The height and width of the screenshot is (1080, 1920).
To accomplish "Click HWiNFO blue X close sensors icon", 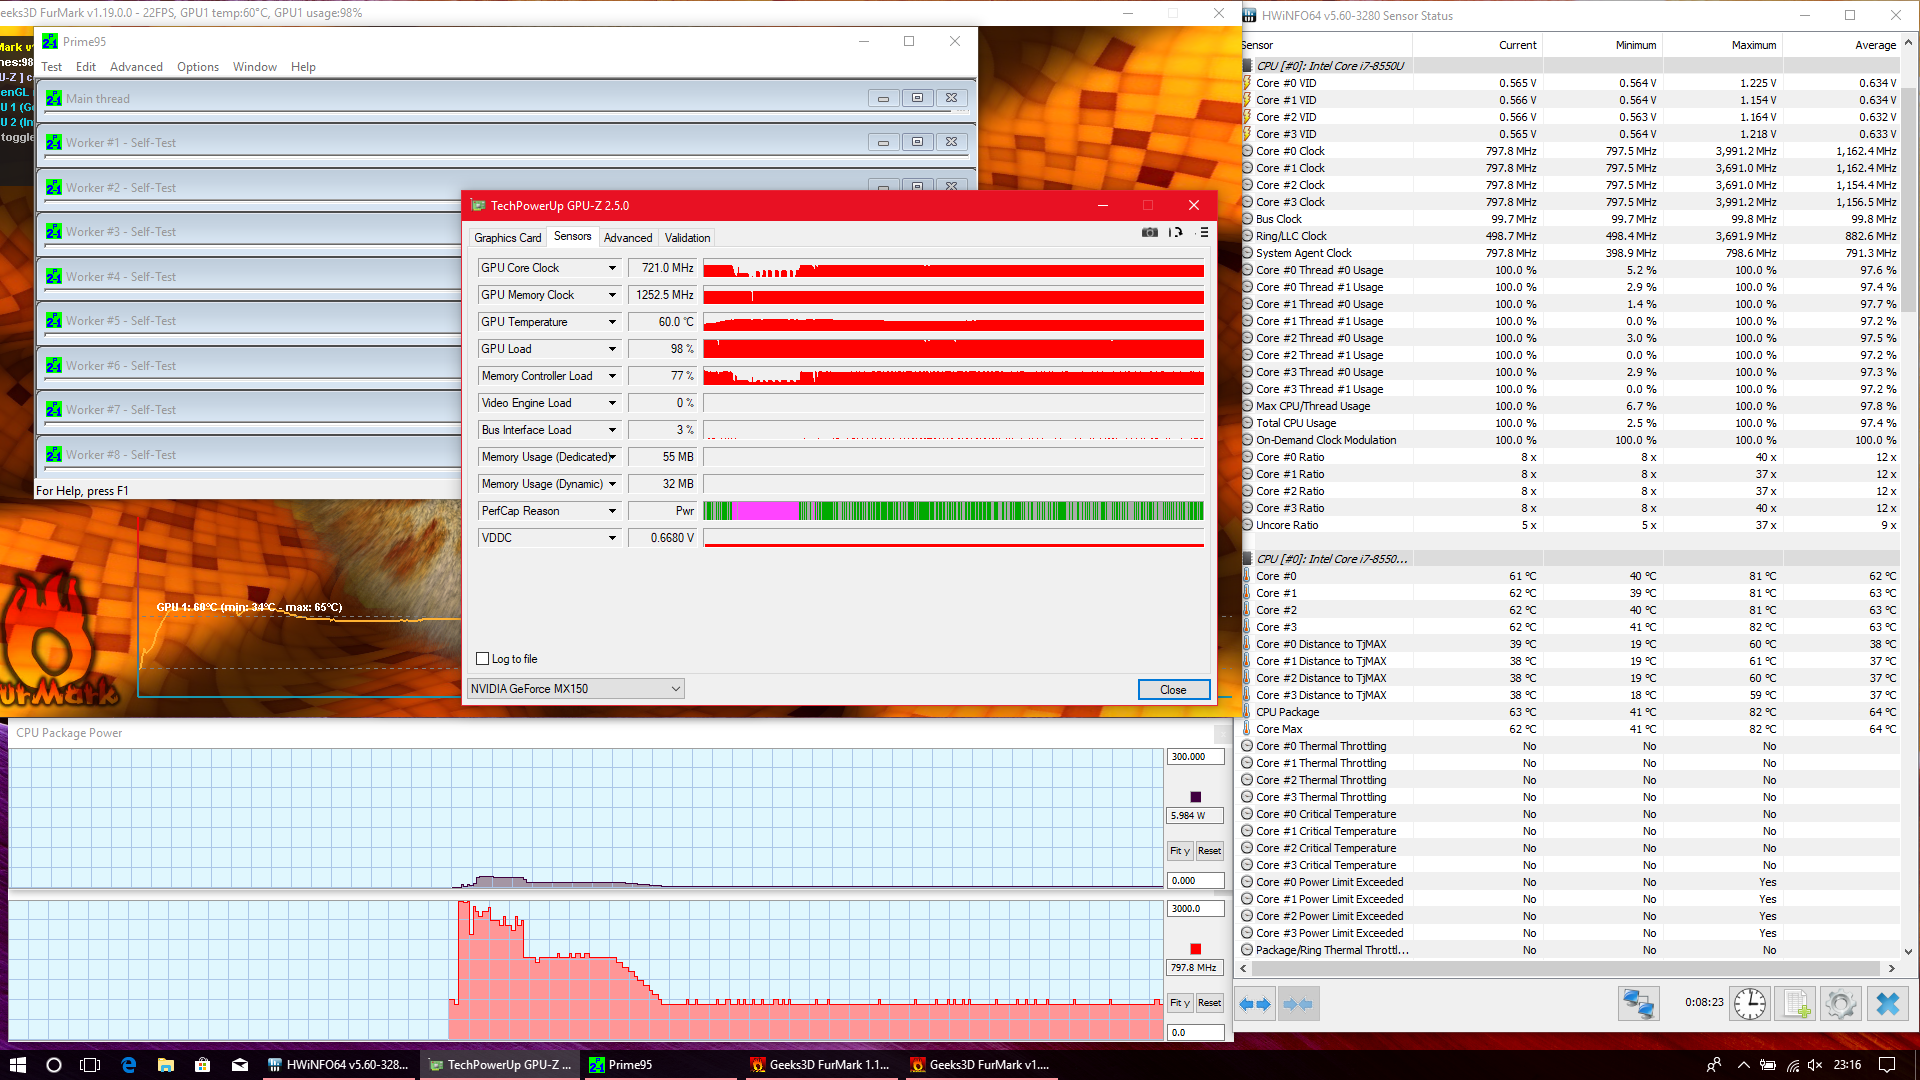I will click(x=1887, y=1003).
